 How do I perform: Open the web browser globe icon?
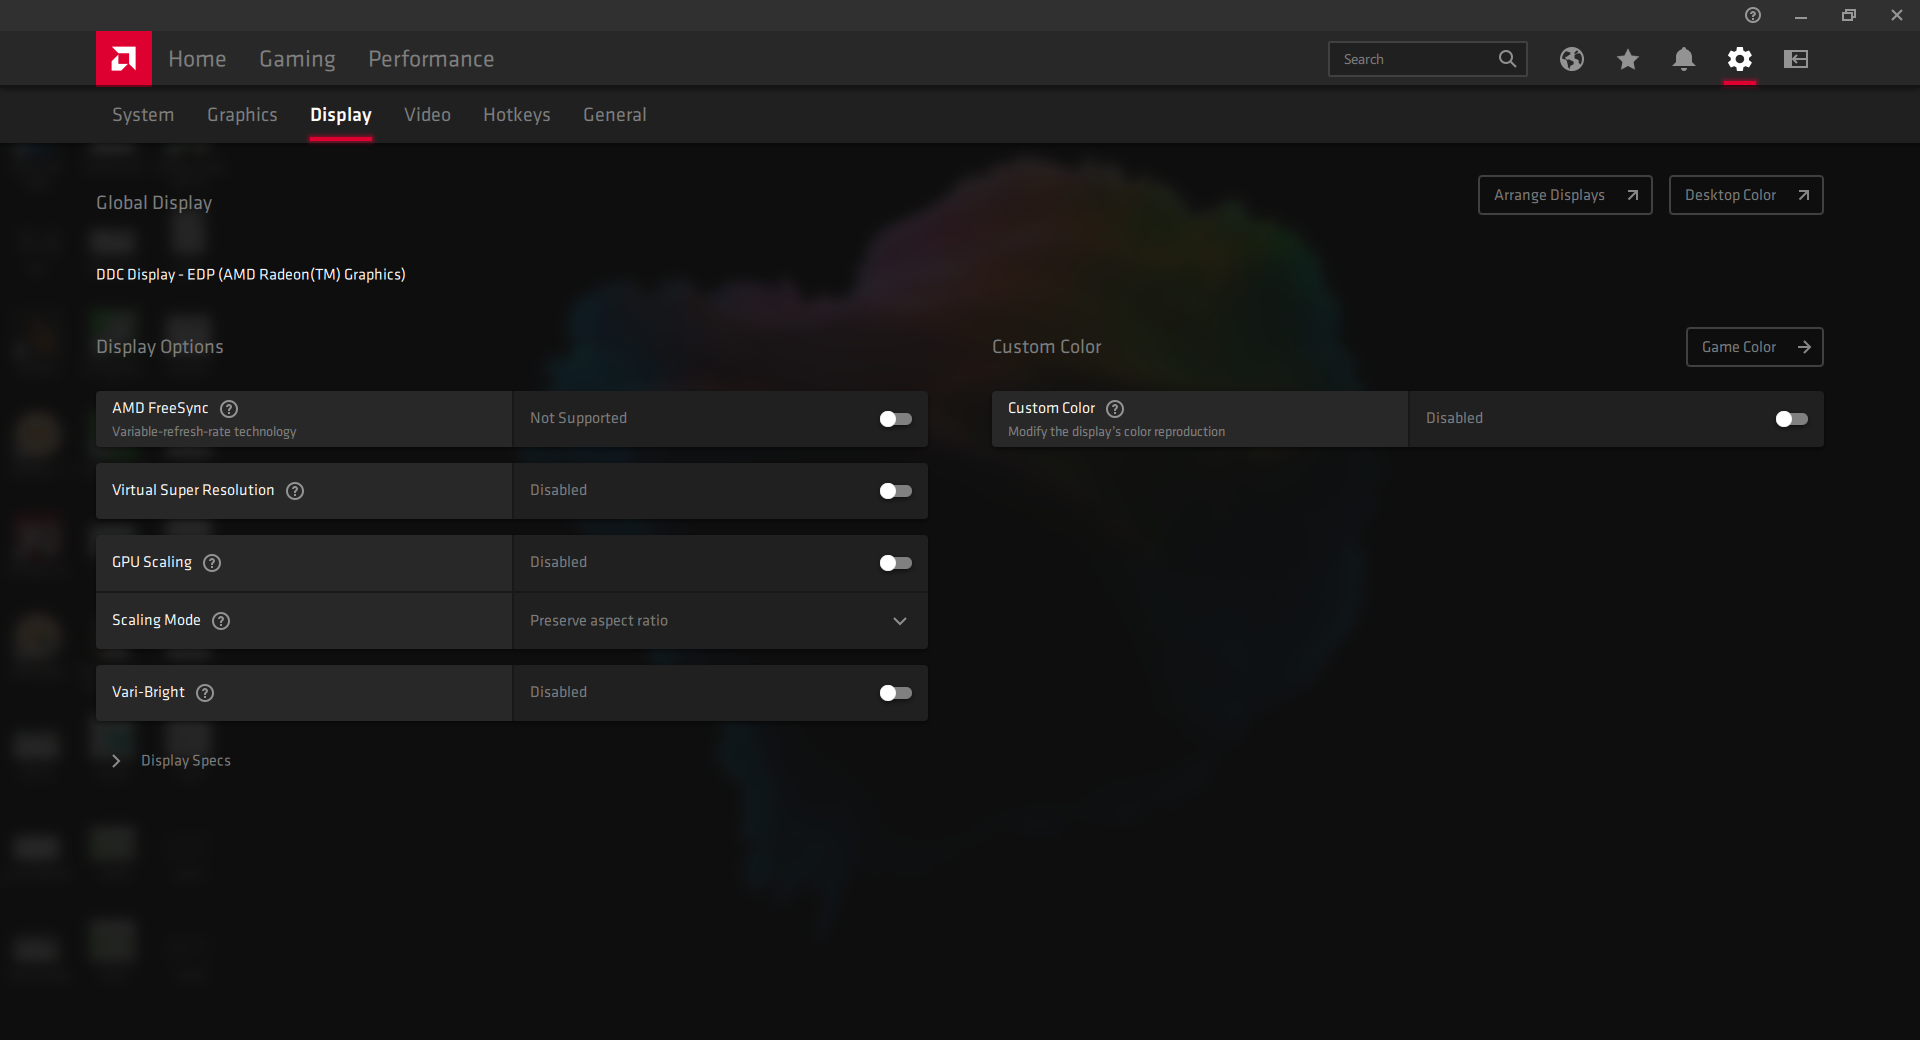tap(1572, 59)
